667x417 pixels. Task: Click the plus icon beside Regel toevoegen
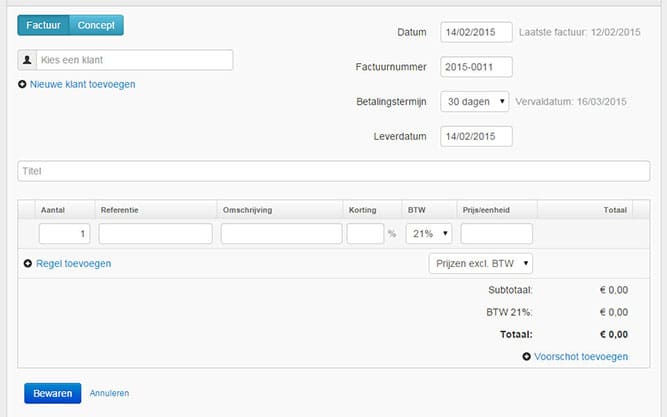point(28,264)
